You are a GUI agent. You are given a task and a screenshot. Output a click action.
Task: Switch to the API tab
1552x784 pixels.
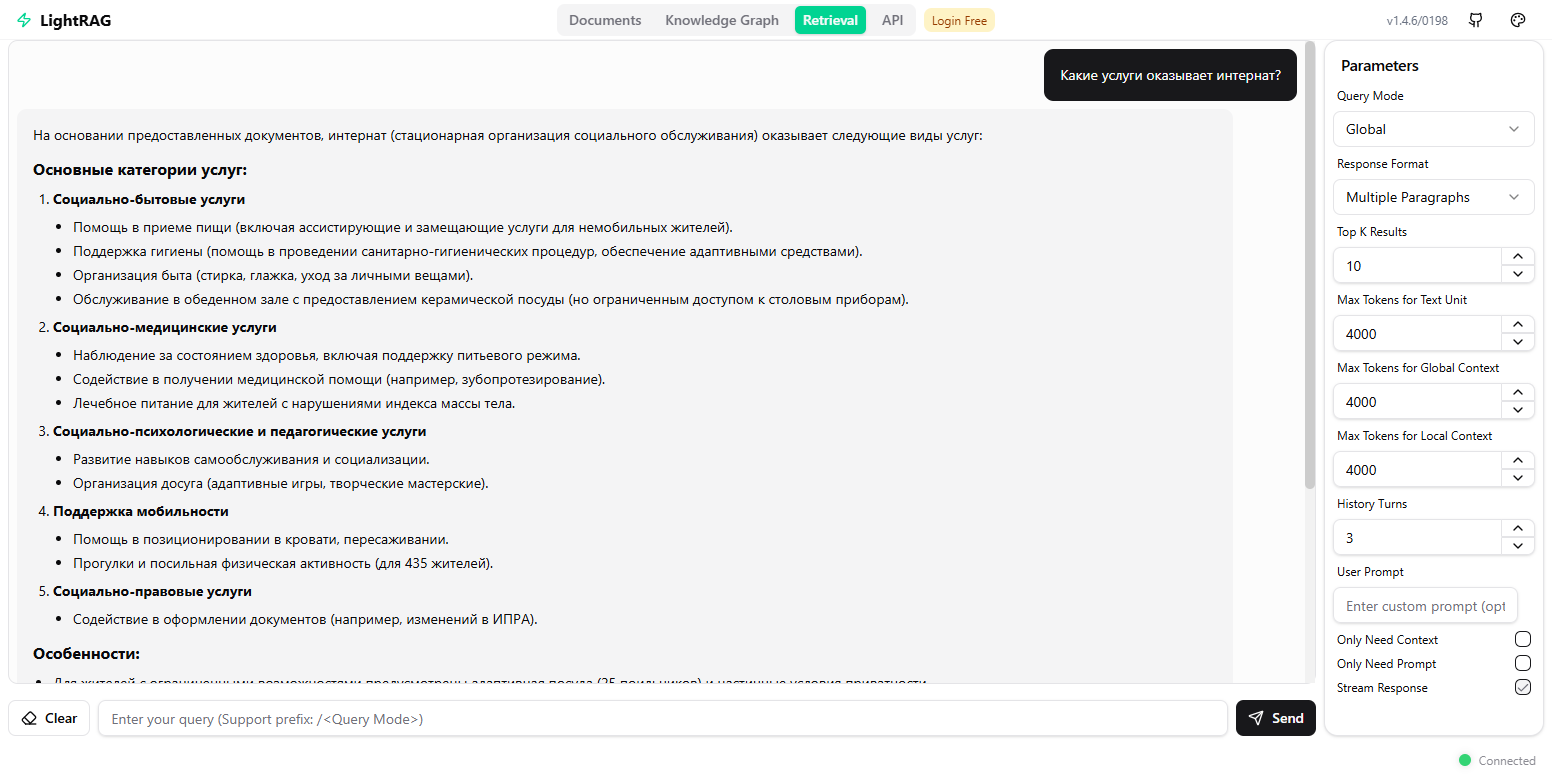pos(892,20)
